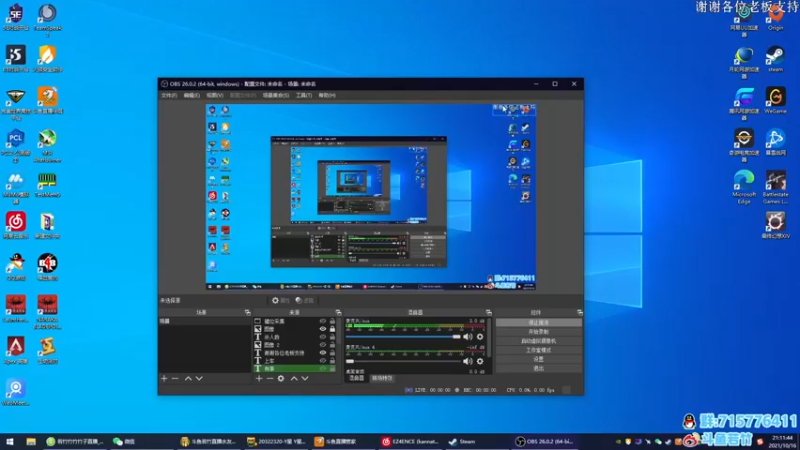The image size is (800, 450).
Task: Click the 麦克风/Aux 4 volume slider
Action: point(403,361)
